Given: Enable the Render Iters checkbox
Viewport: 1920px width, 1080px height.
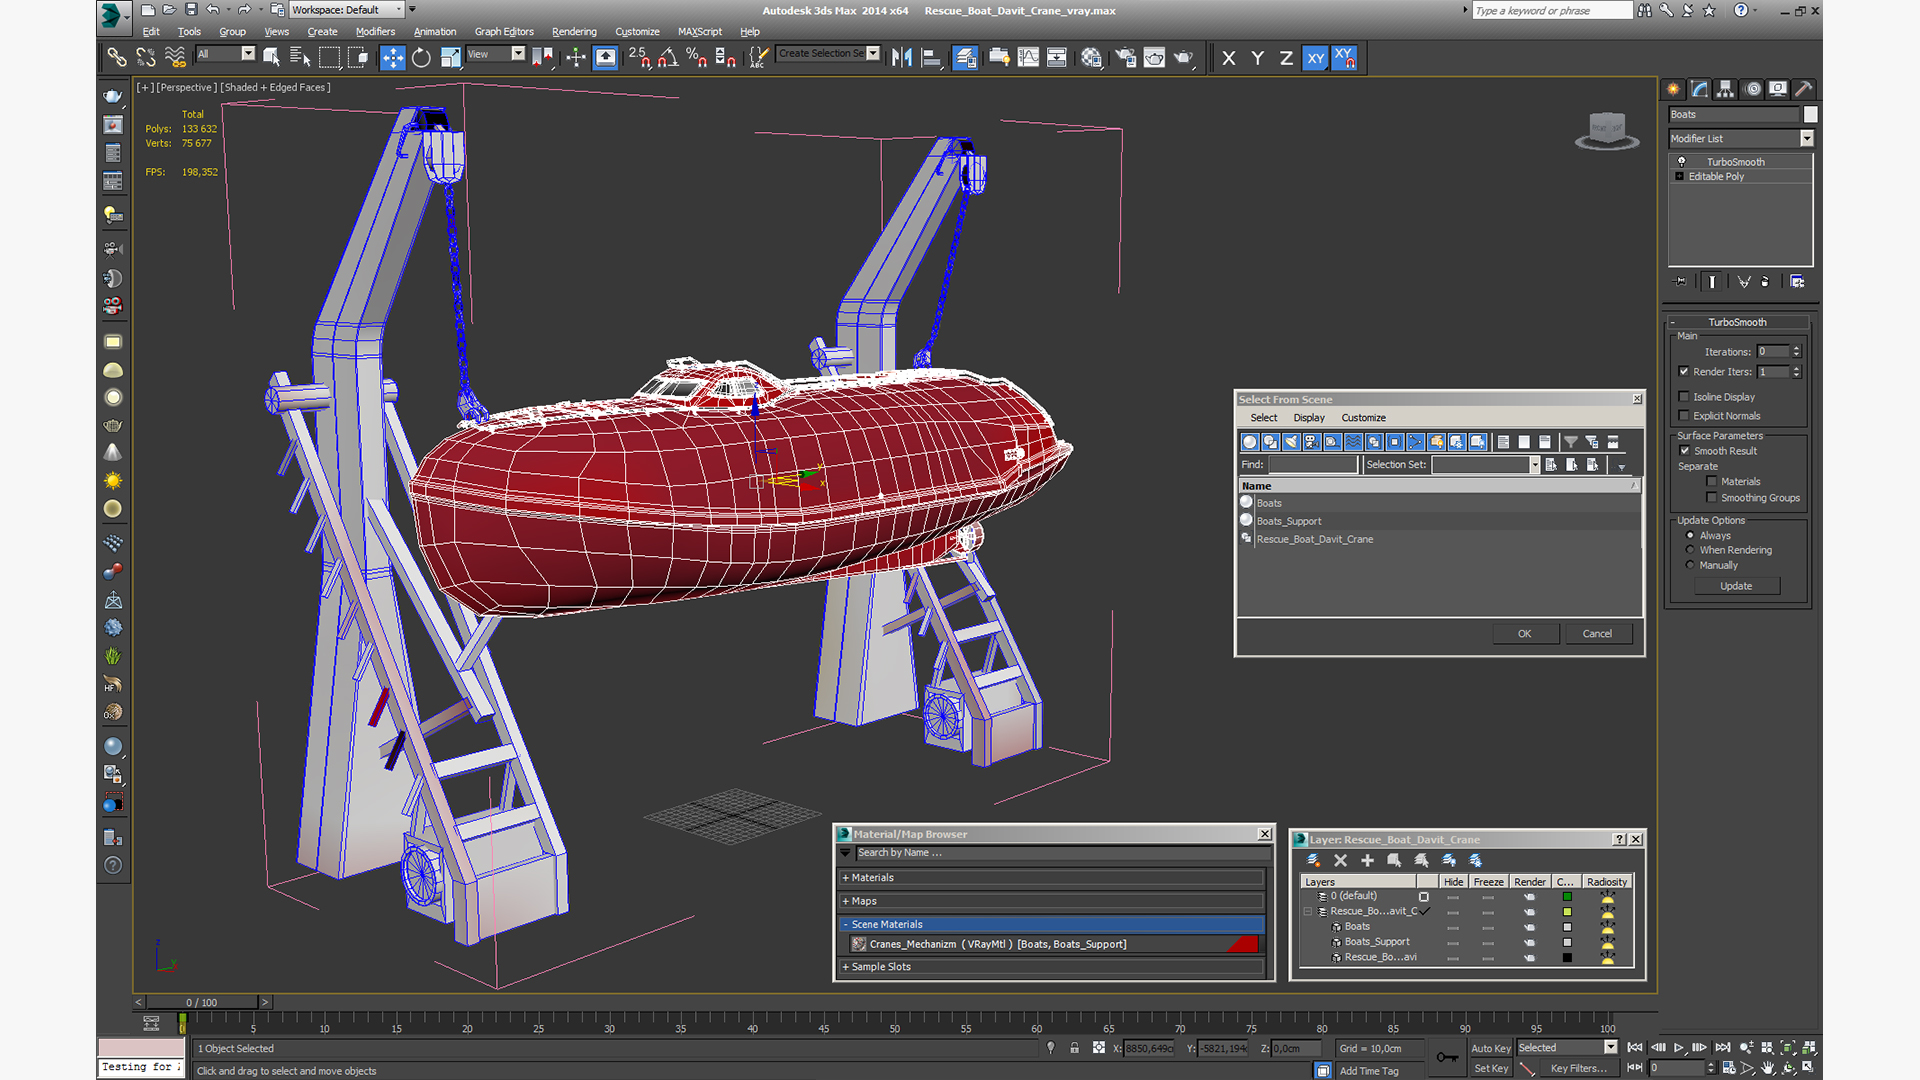Looking at the screenshot, I should (1684, 371).
